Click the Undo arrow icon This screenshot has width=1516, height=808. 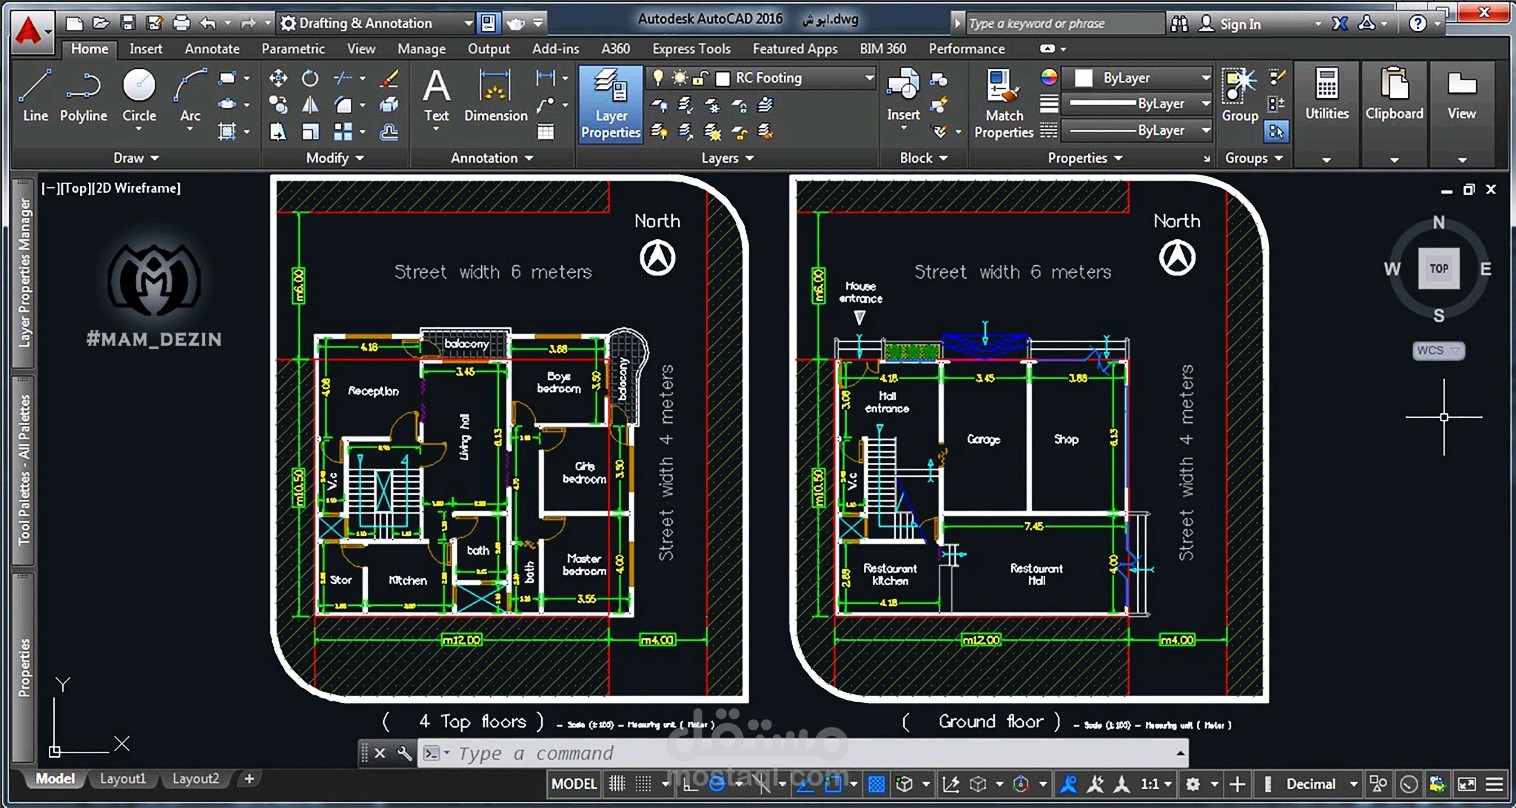point(208,23)
